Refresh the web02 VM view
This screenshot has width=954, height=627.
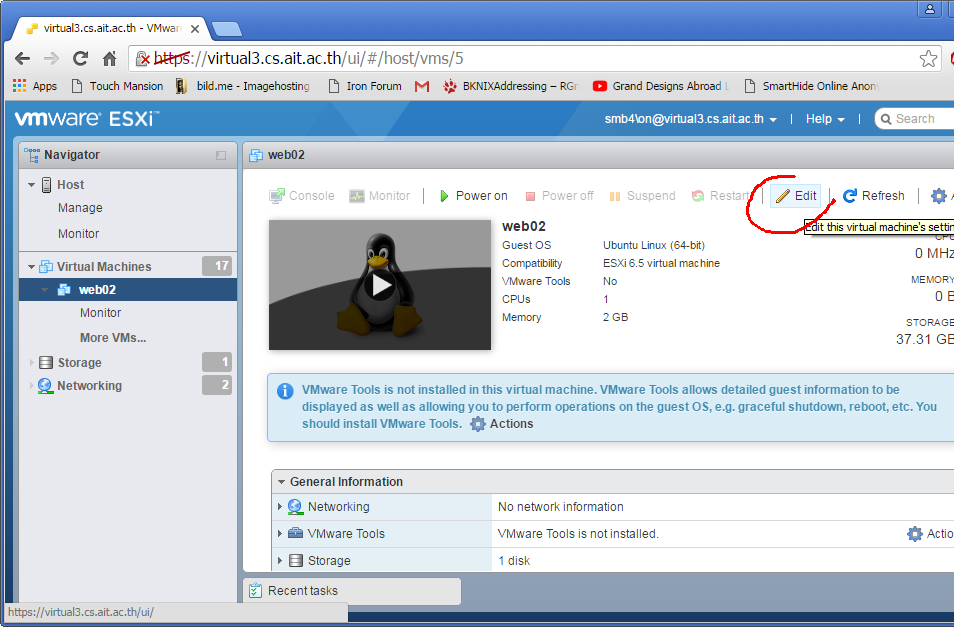[x=874, y=196]
